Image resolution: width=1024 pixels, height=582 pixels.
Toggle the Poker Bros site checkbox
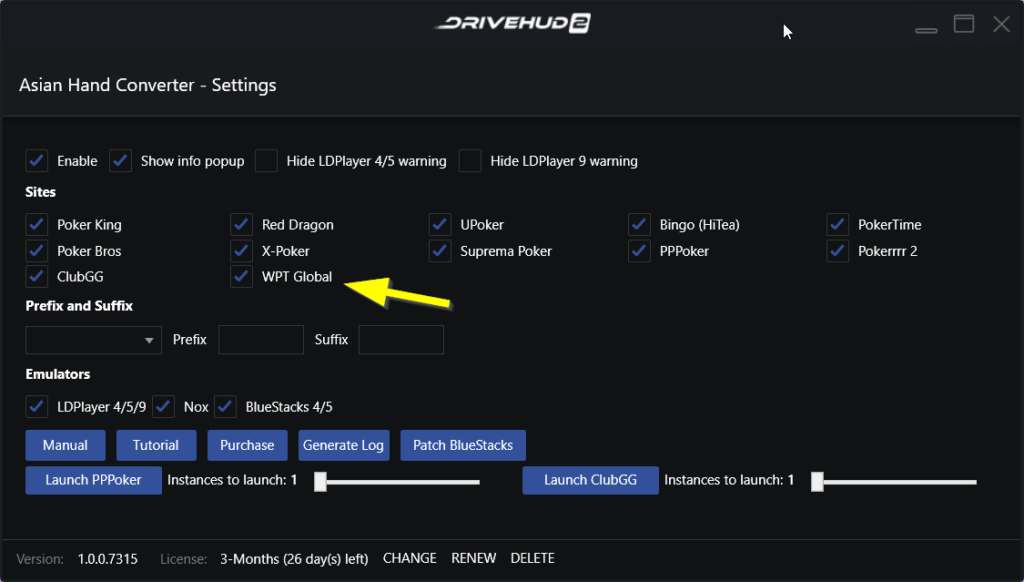pos(37,251)
